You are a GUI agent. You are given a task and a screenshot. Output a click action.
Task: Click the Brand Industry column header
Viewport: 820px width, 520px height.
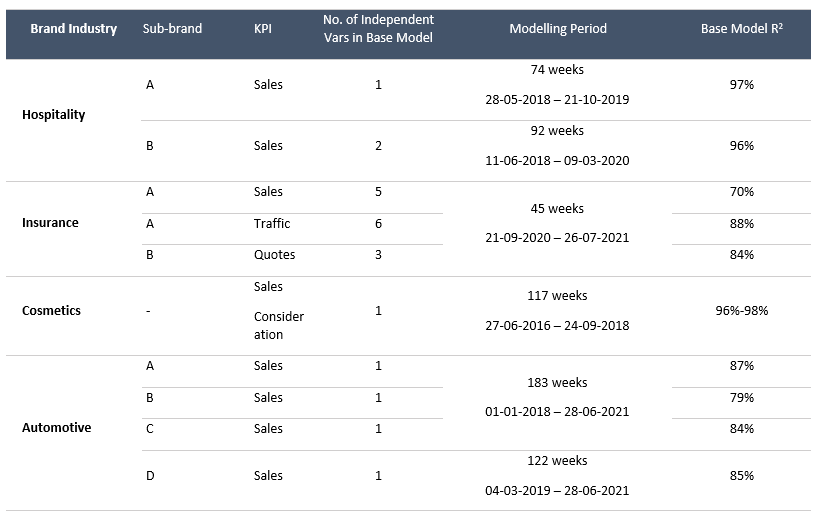click(73, 29)
